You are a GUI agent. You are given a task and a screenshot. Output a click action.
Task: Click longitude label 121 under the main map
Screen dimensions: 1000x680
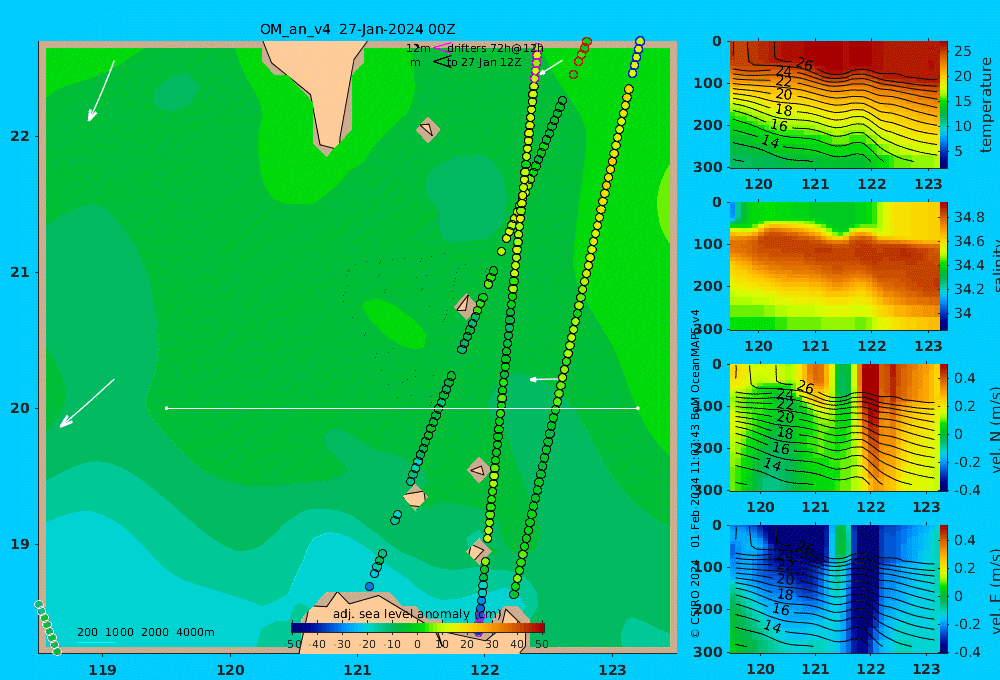click(358, 670)
